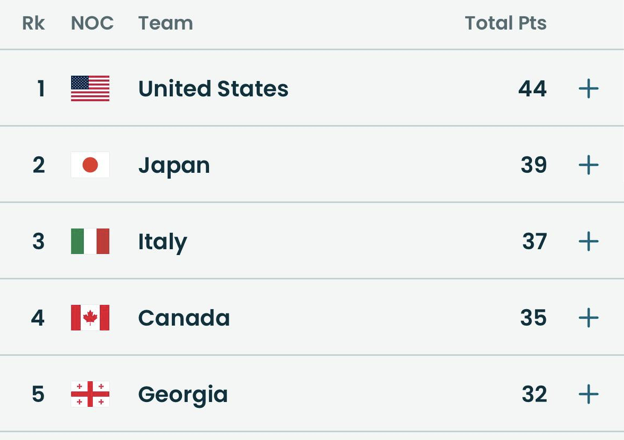Expand Italy's points breakdown

(589, 241)
